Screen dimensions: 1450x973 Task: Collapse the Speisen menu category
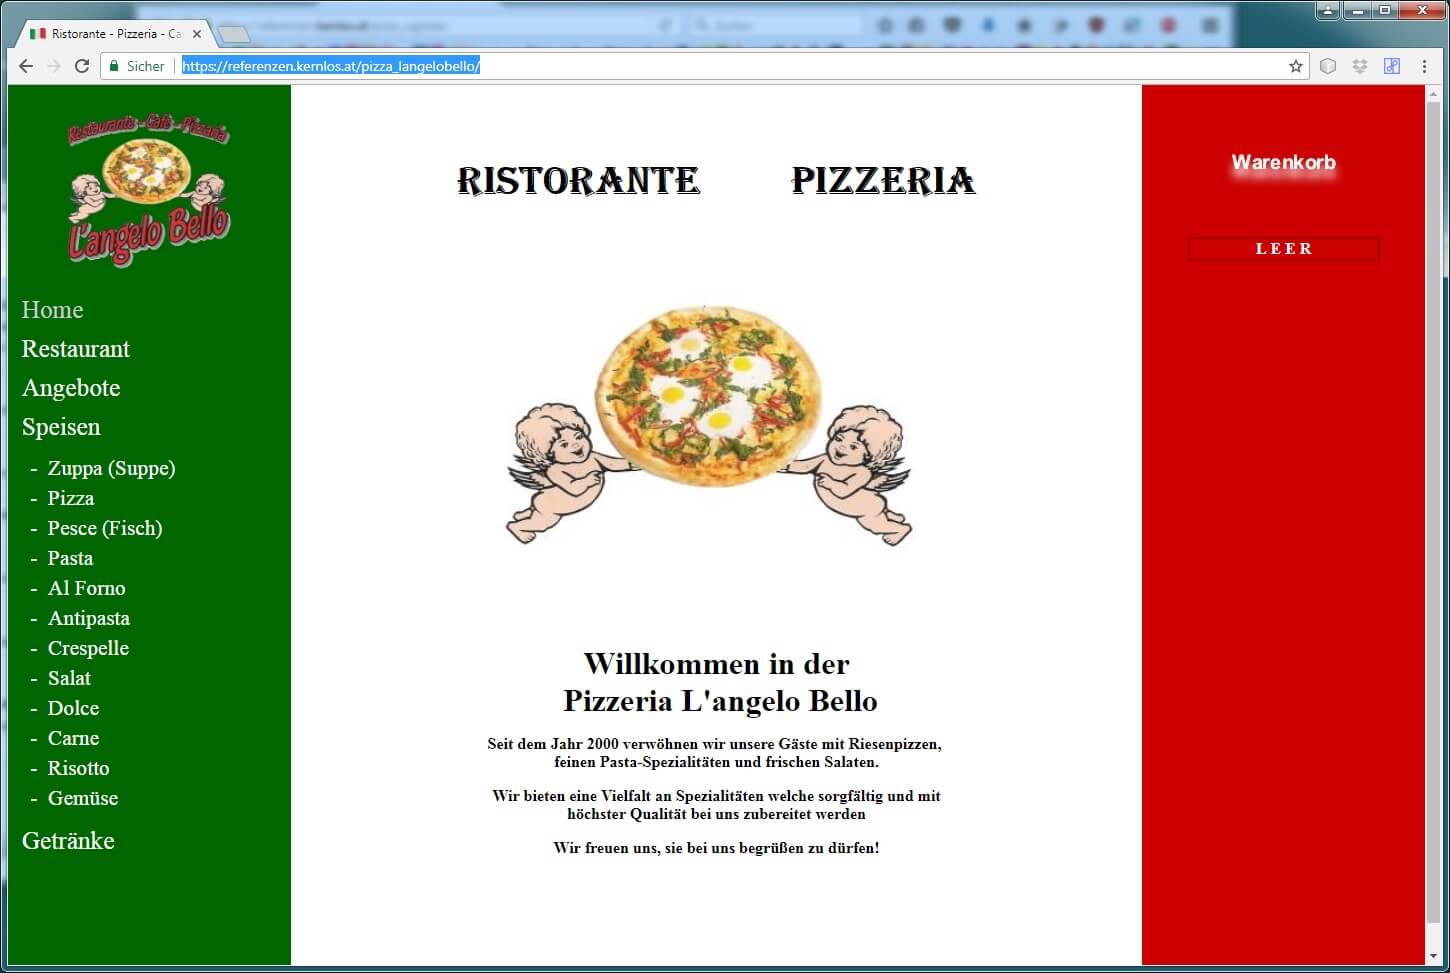click(61, 427)
